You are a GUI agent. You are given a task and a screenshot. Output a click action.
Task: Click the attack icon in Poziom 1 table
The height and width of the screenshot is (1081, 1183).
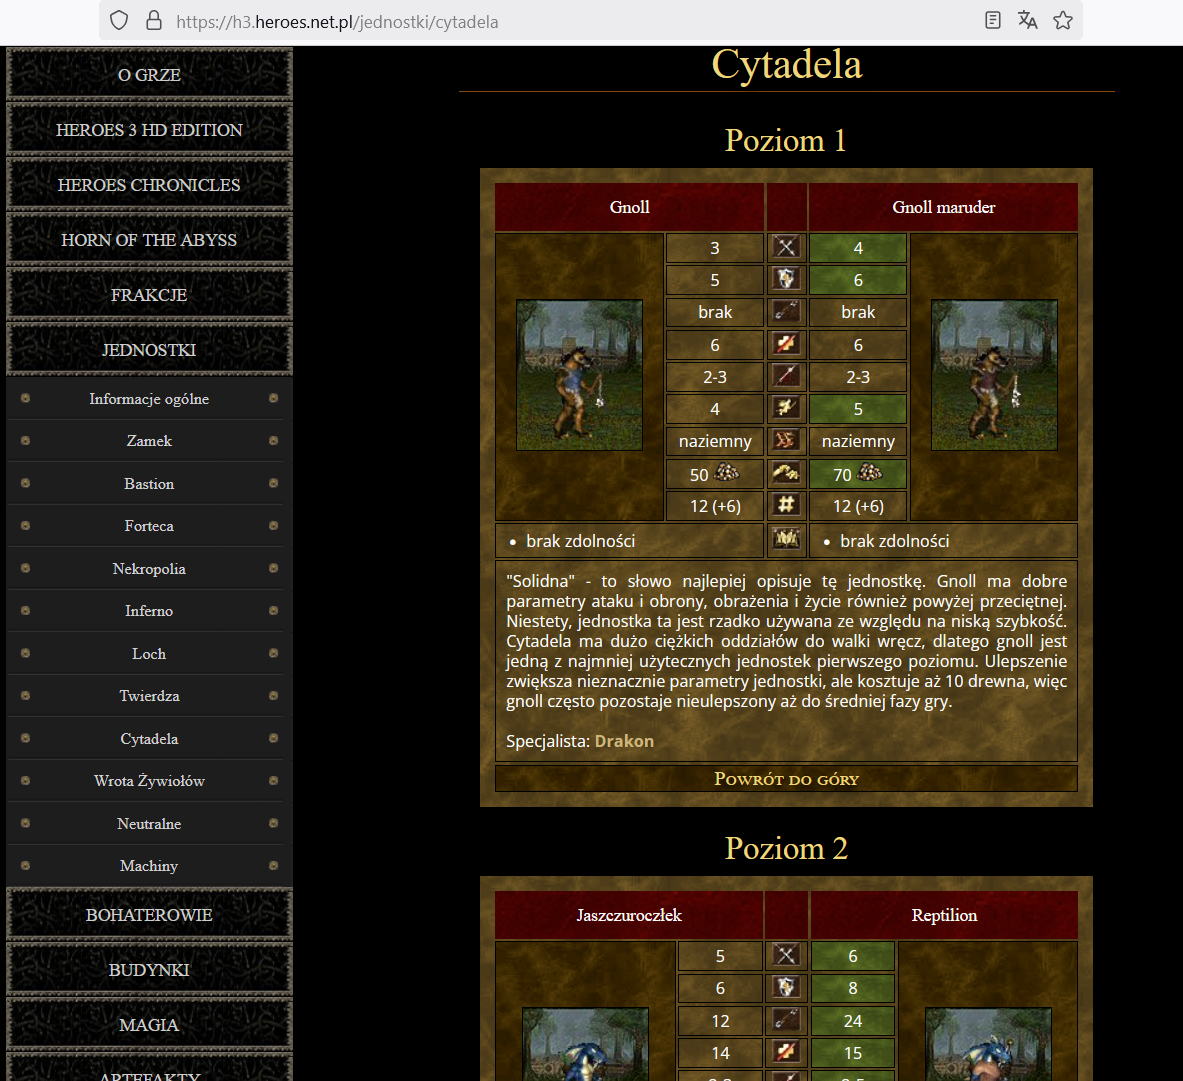coord(786,247)
